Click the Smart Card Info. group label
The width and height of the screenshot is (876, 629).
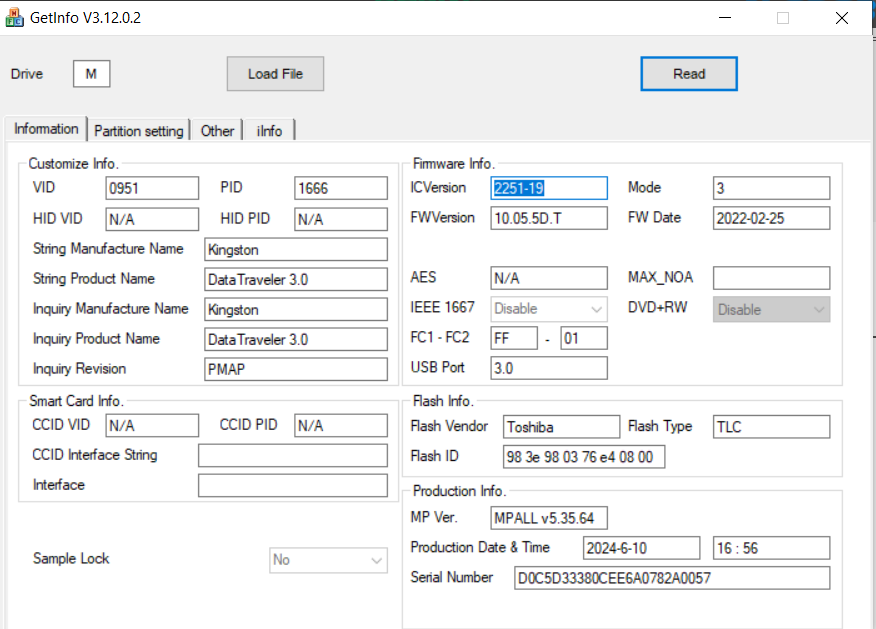pos(76,401)
